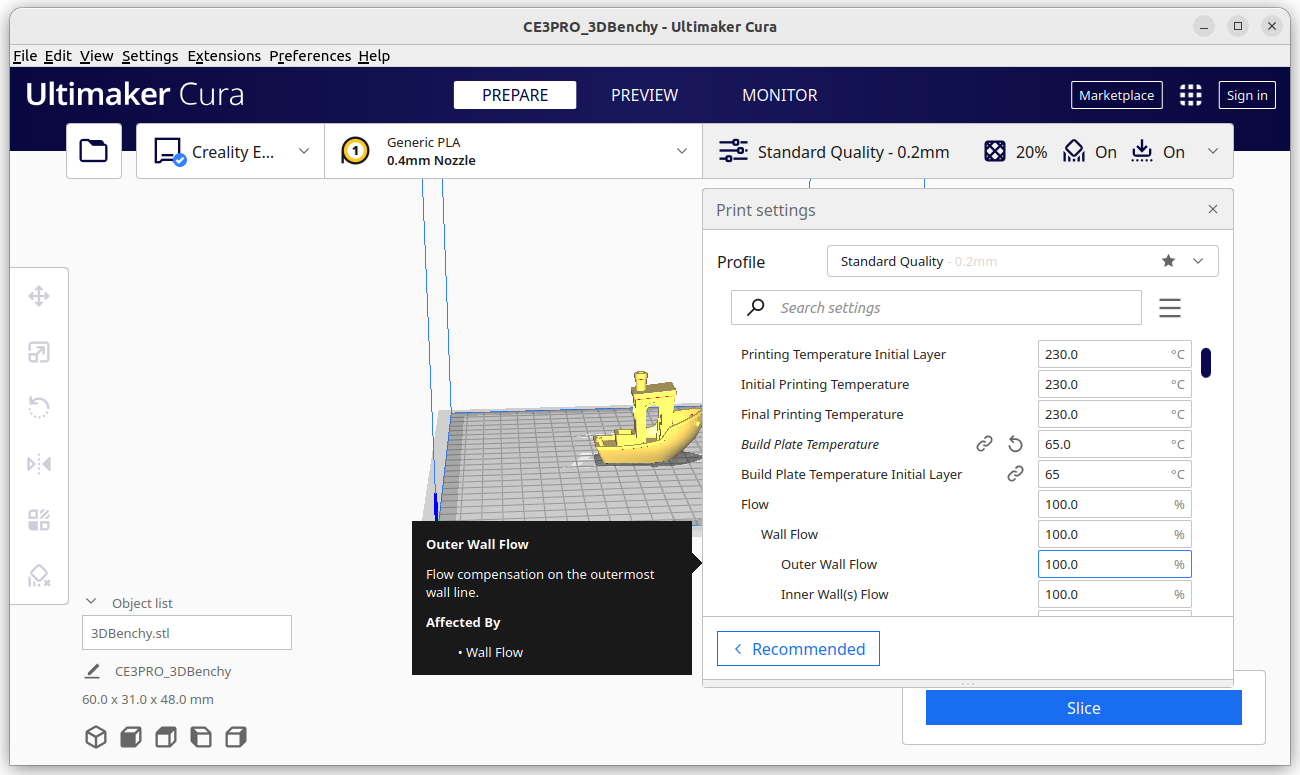Edit Build Plate Temperature 65.0 value
1300x775 pixels.
coord(1115,444)
